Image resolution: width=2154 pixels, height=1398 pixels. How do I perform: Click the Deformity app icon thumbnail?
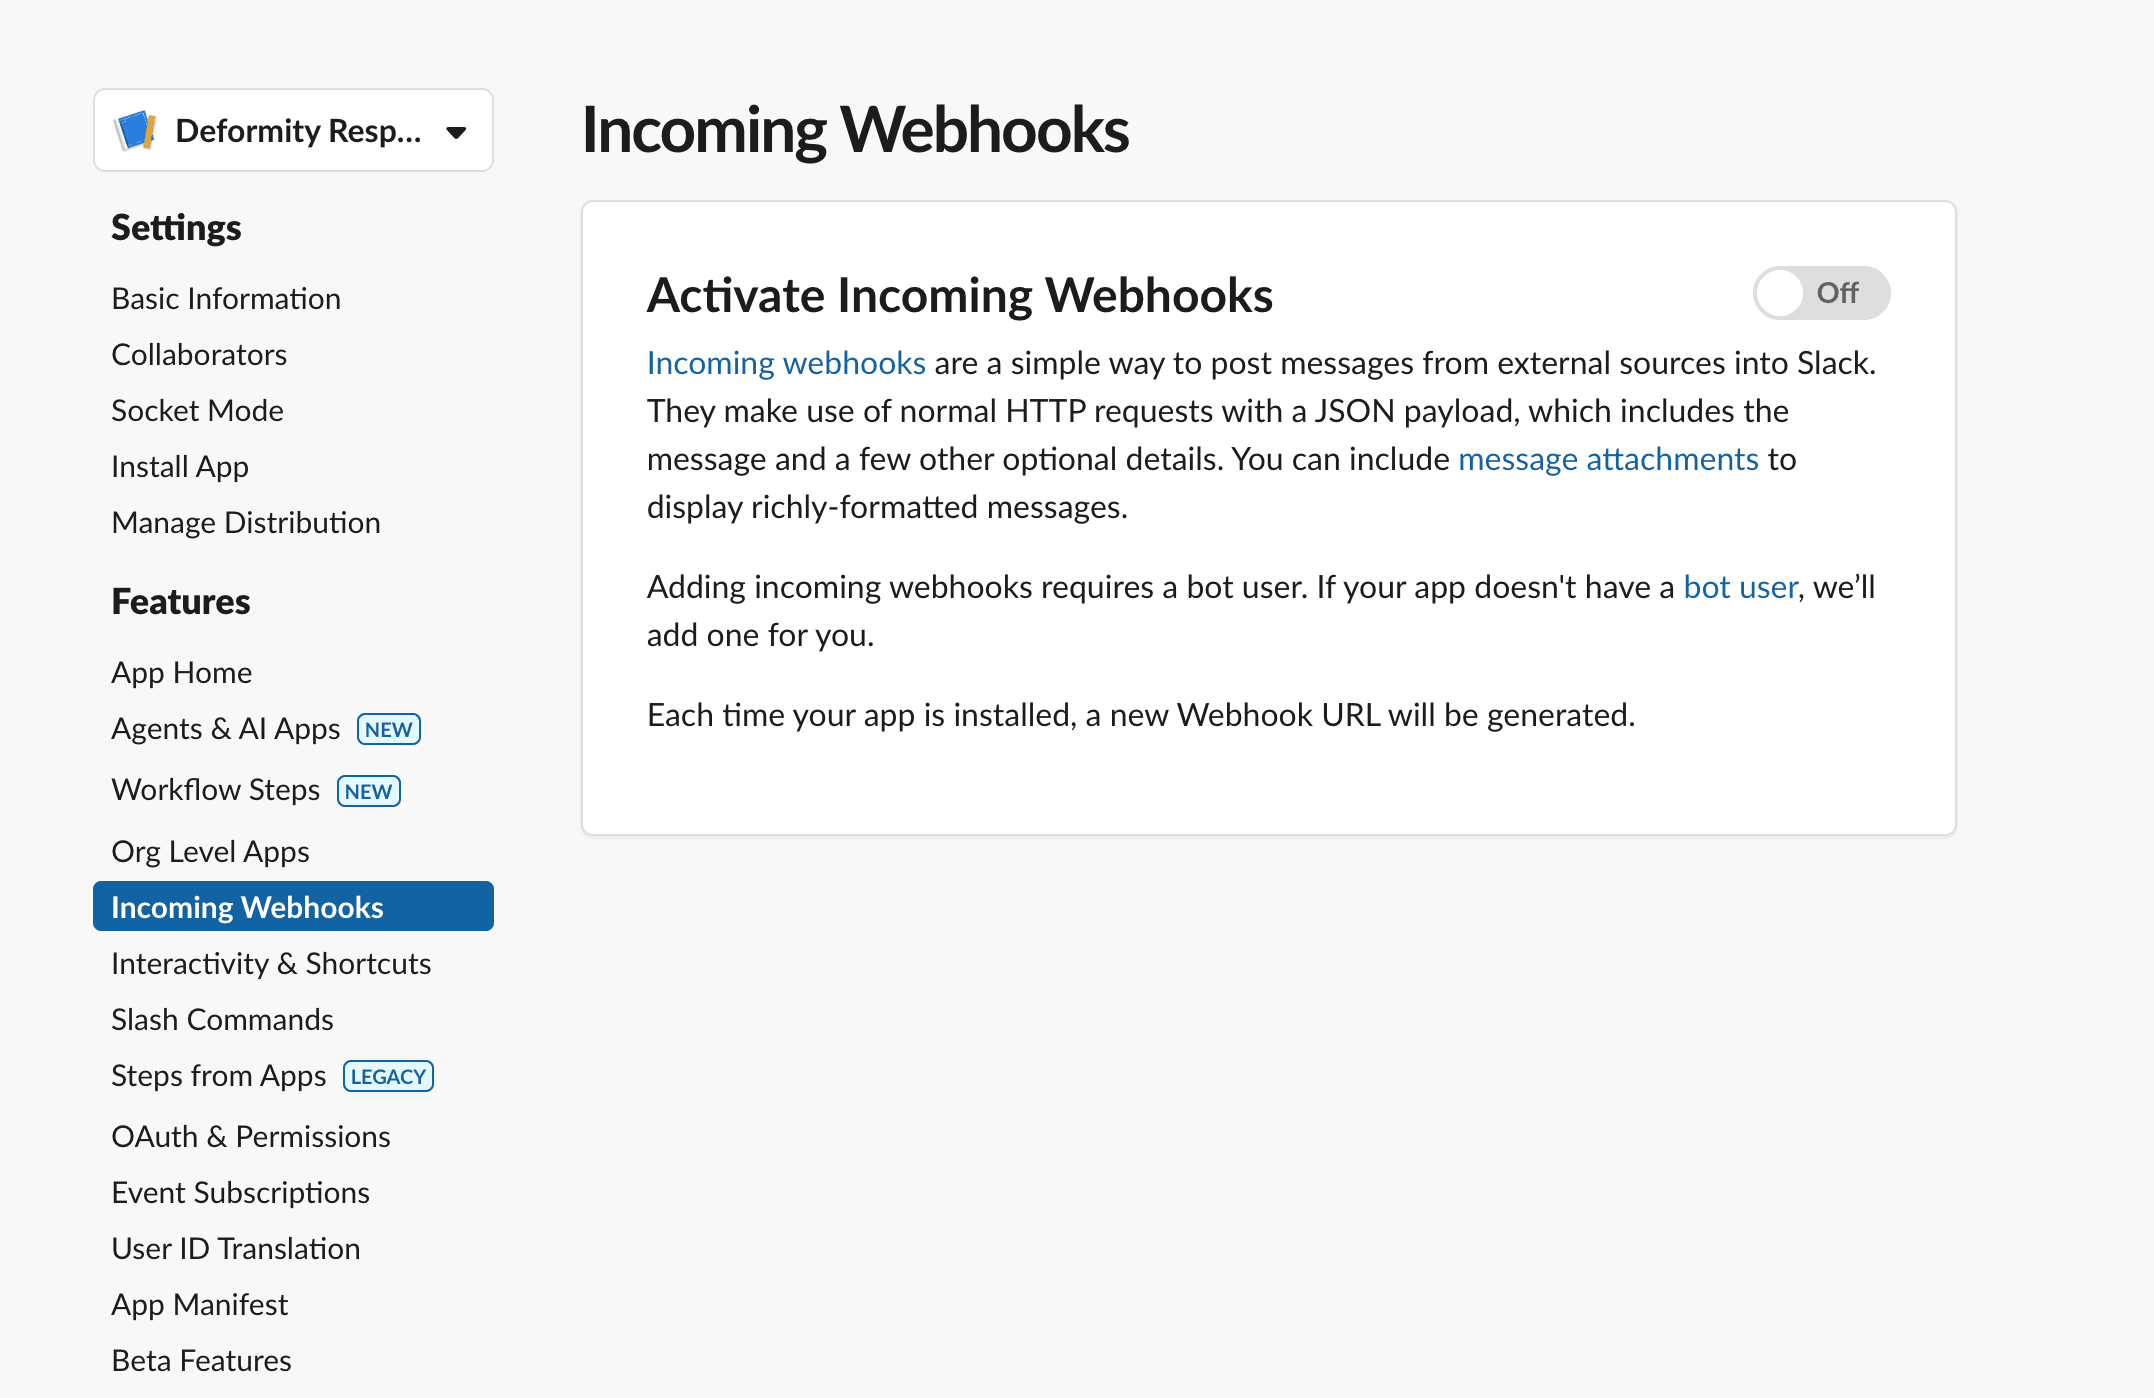click(x=137, y=130)
